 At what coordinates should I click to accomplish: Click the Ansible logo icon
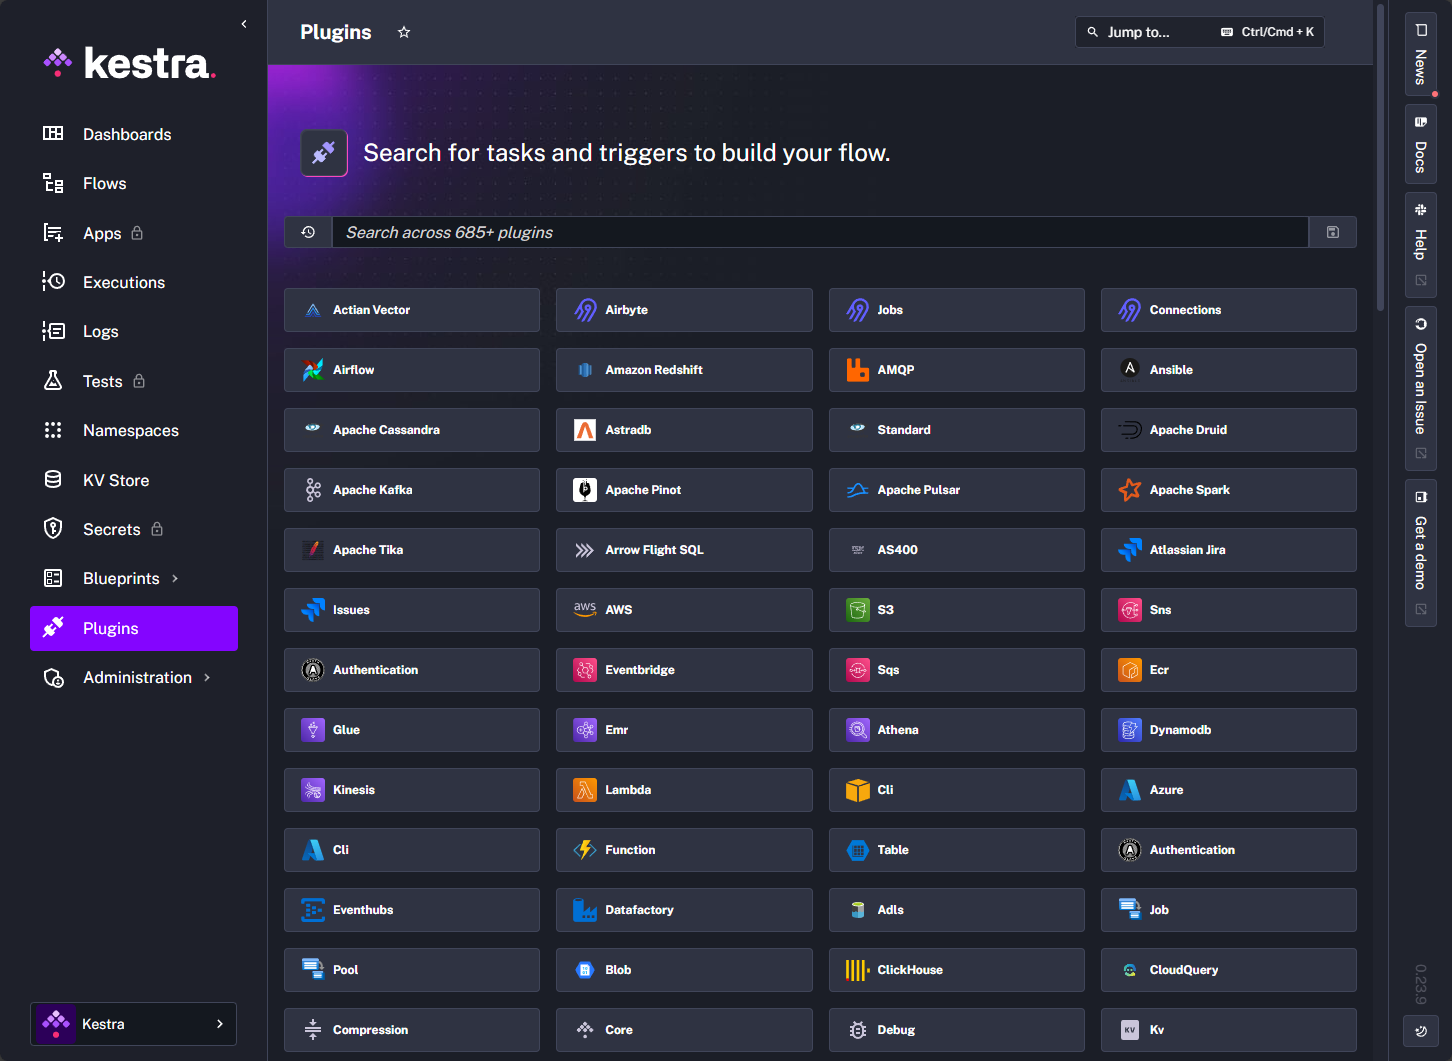point(1130,370)
